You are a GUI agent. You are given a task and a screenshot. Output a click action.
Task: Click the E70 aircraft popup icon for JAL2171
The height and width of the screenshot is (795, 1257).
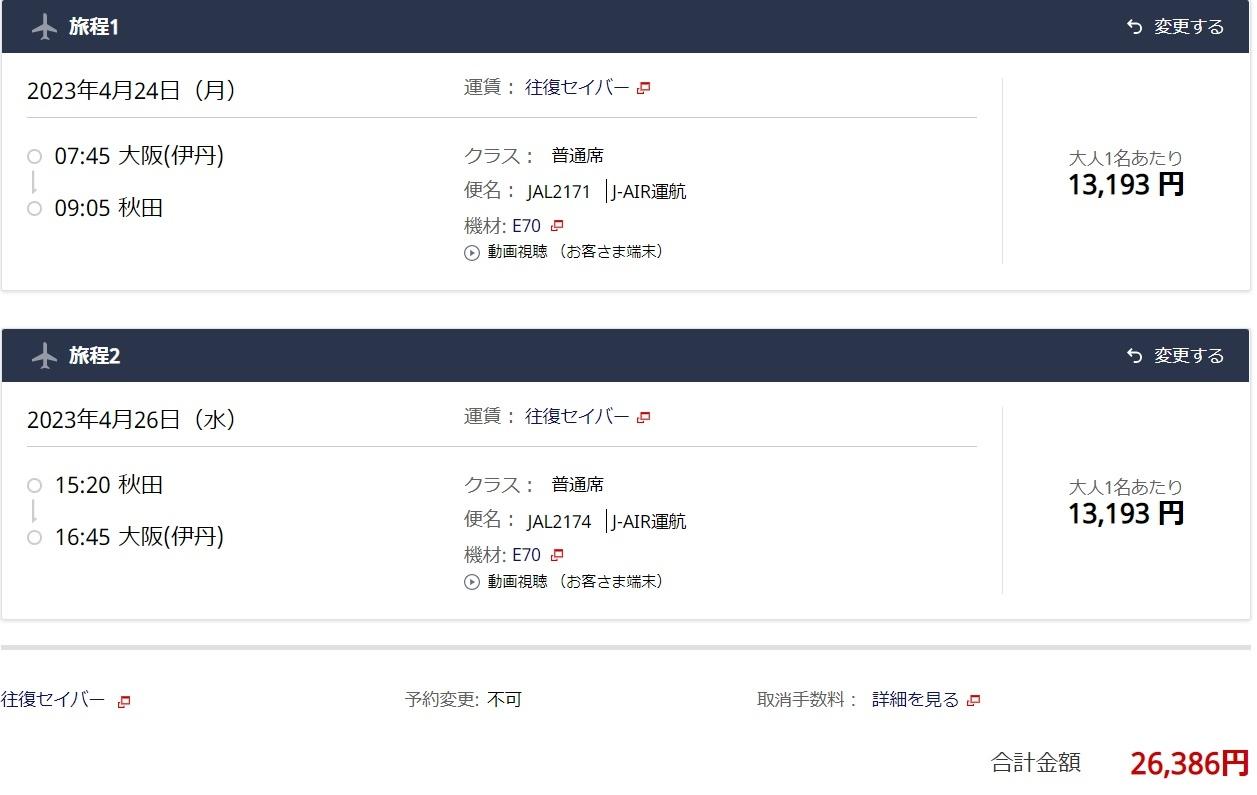coord(558,226)
